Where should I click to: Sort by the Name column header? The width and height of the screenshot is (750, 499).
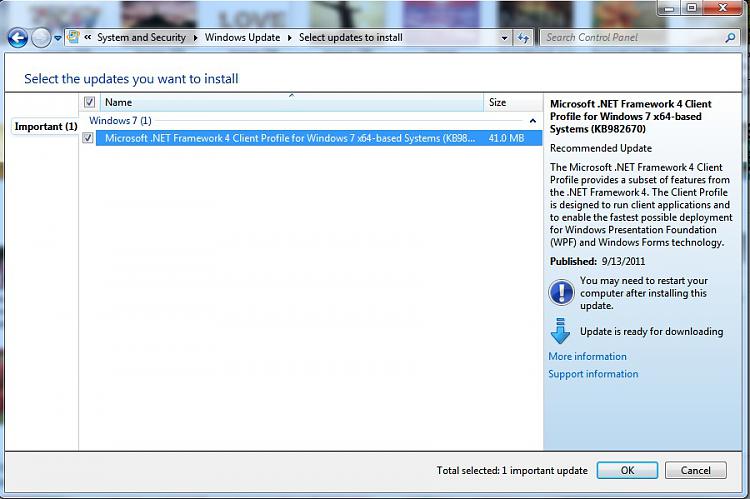292,102
